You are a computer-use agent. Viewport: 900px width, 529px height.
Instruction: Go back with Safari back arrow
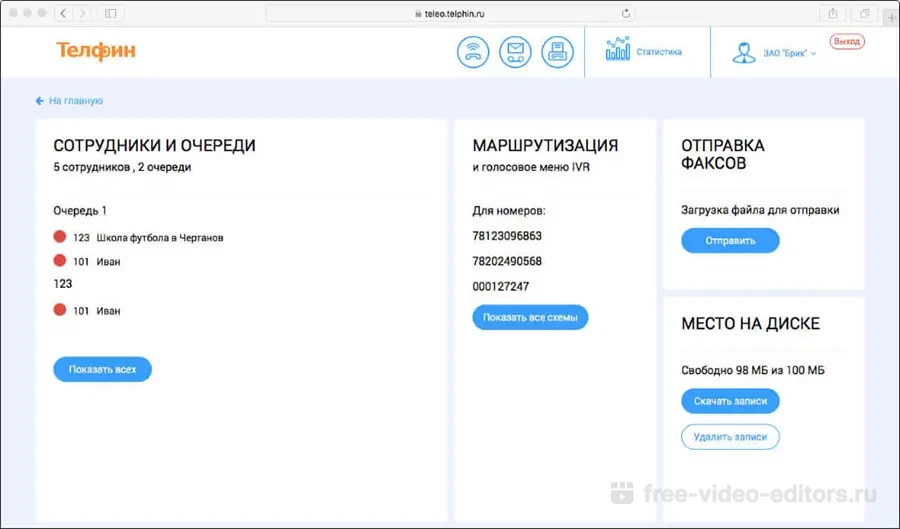coord(64,13)
